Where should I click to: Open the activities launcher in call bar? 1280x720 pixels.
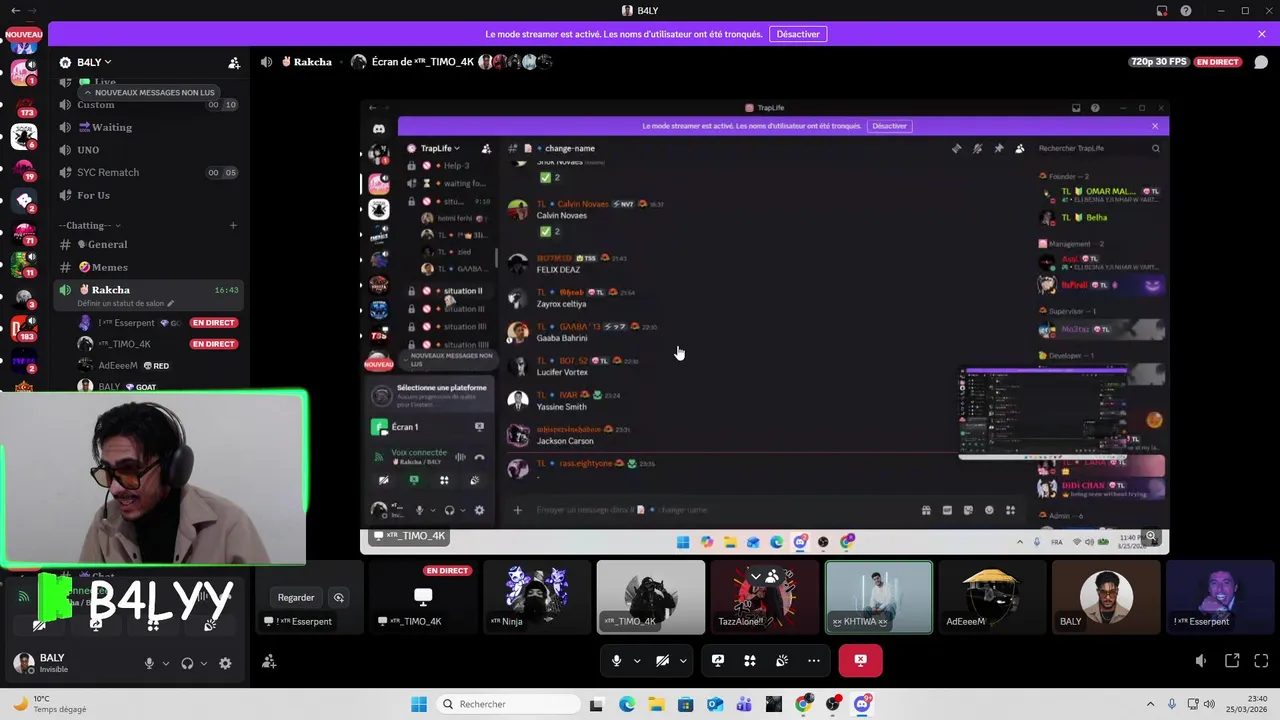click(x=750, y=660)
